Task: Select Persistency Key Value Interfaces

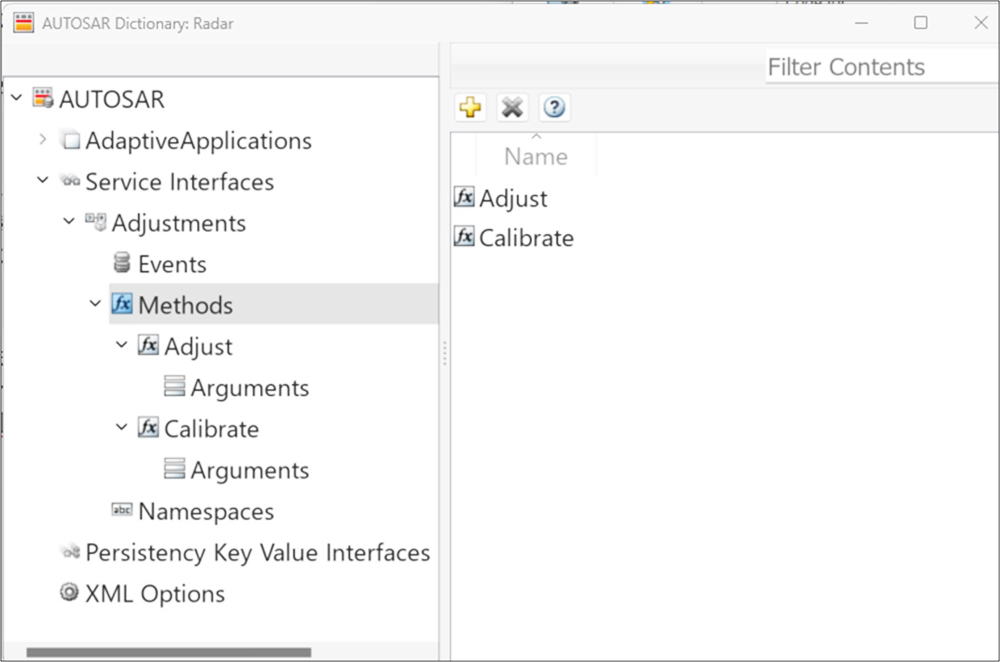Action: pos(258,553)
